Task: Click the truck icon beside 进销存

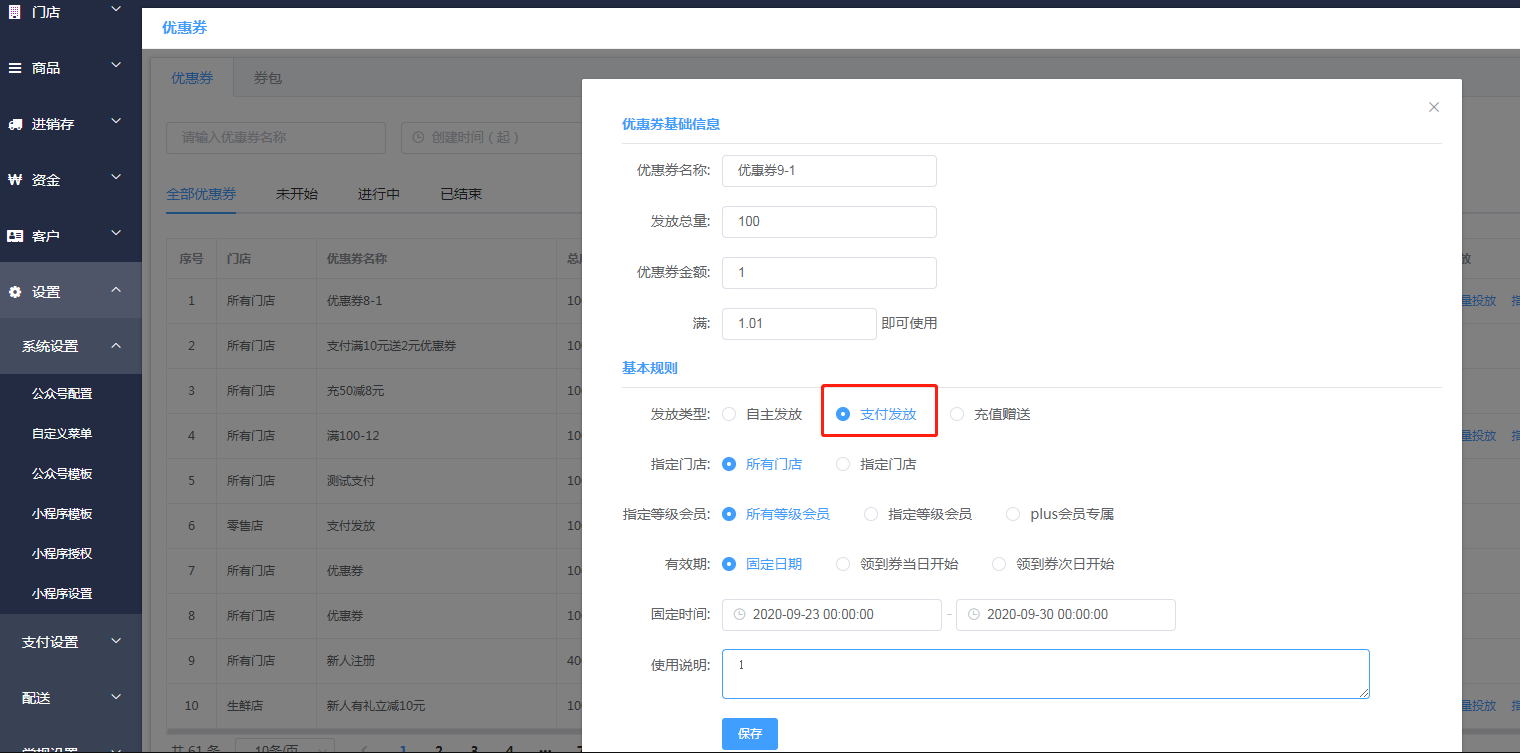Action: [x=15, y=124]
